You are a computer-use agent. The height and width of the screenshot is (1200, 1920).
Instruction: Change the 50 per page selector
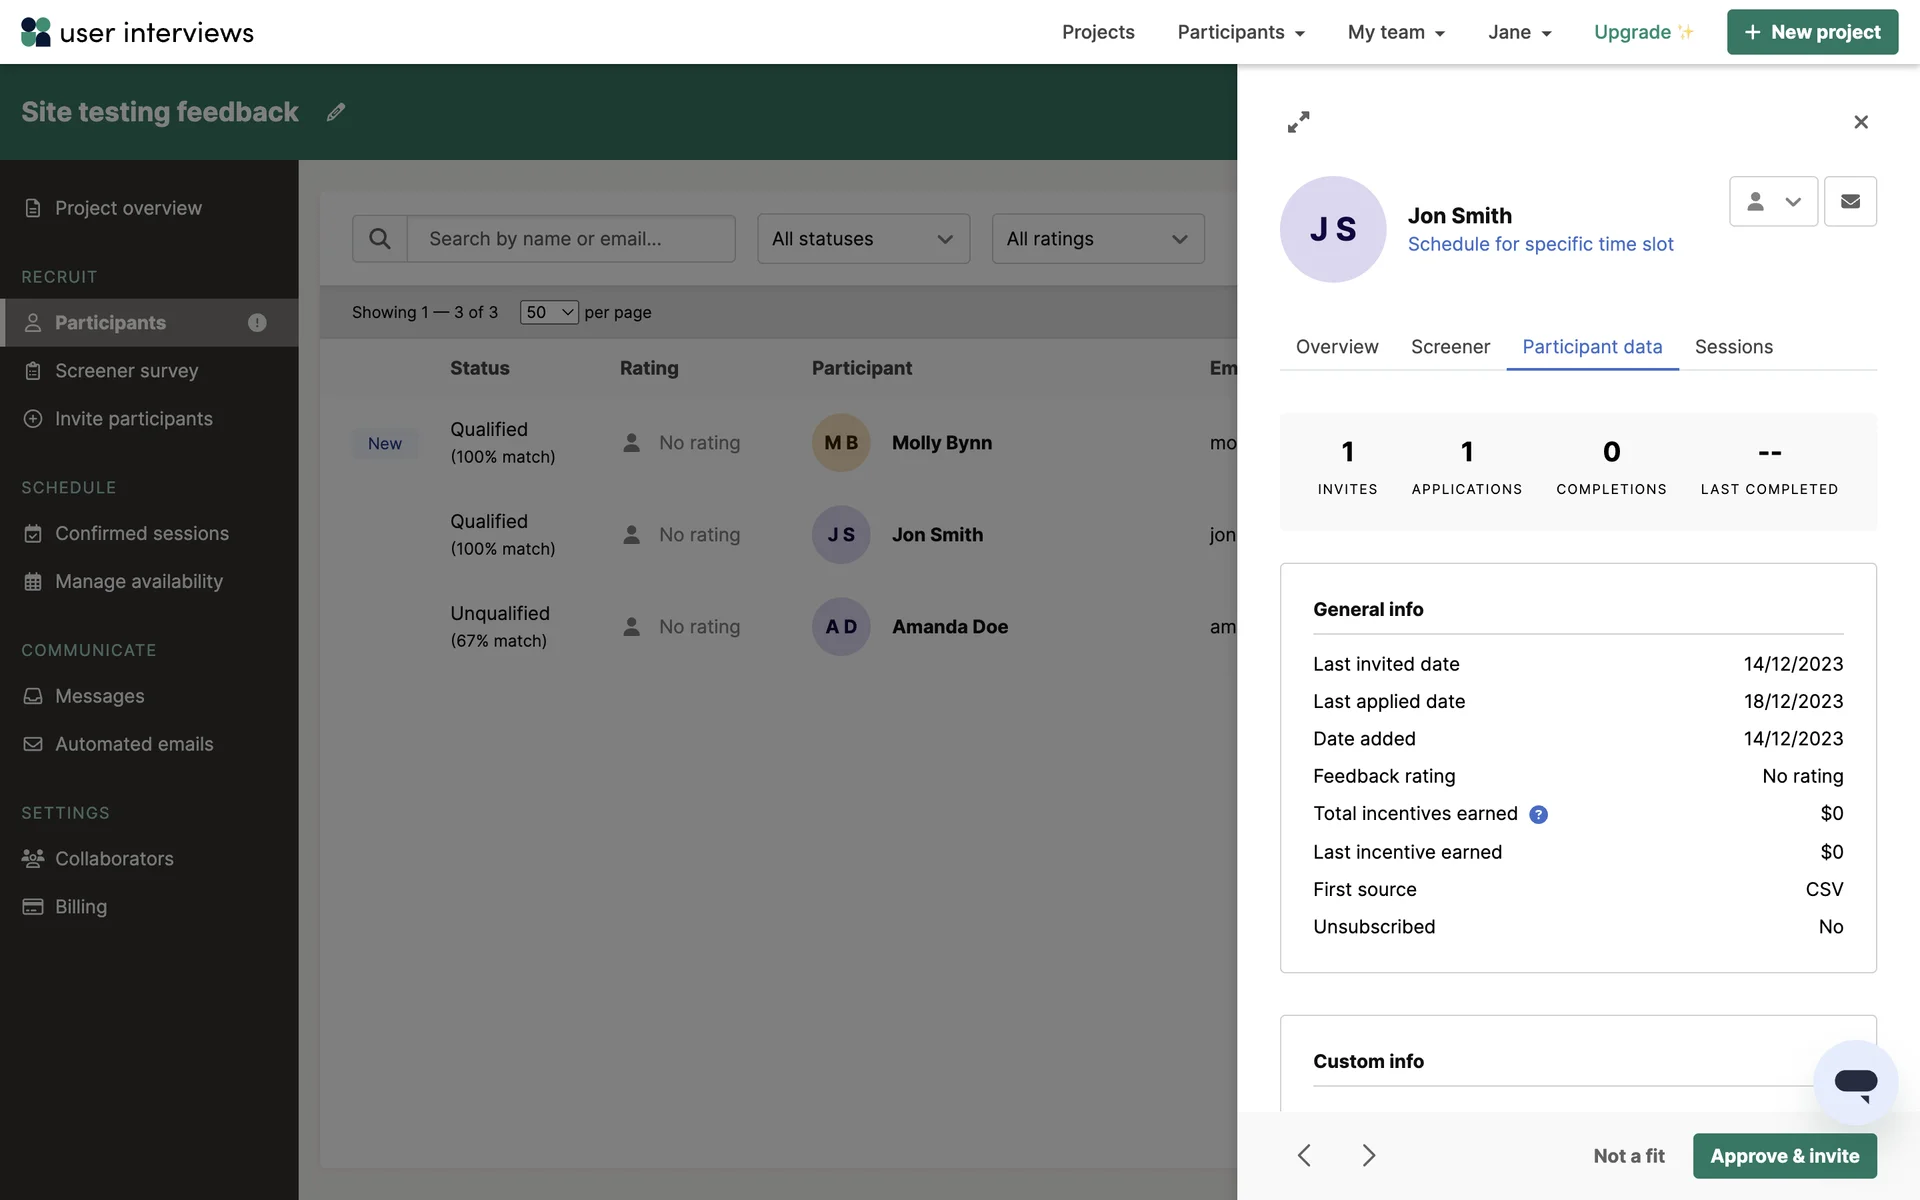point(549,312)
